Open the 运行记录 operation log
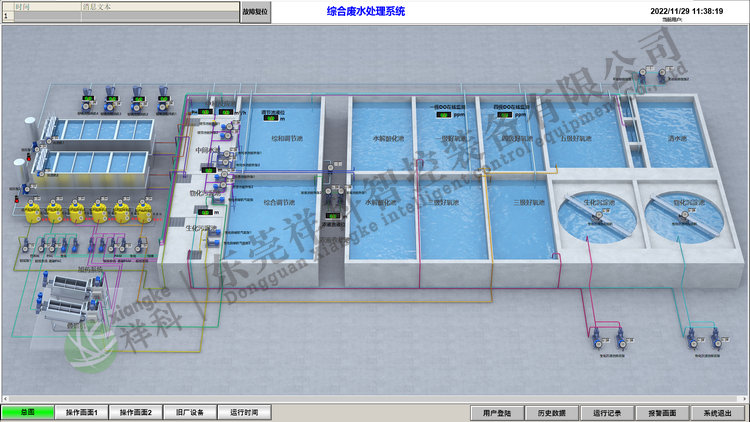The image size is (750, 422). [607, 412]
